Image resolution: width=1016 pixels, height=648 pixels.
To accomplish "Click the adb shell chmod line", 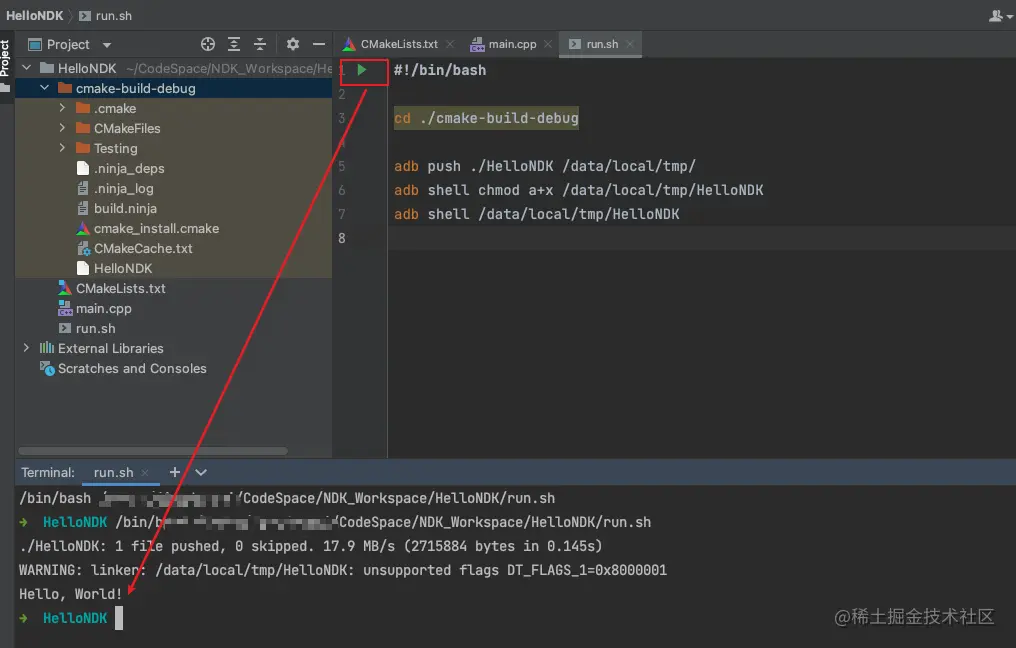I will pyautogui.click(x=579, y=190).
